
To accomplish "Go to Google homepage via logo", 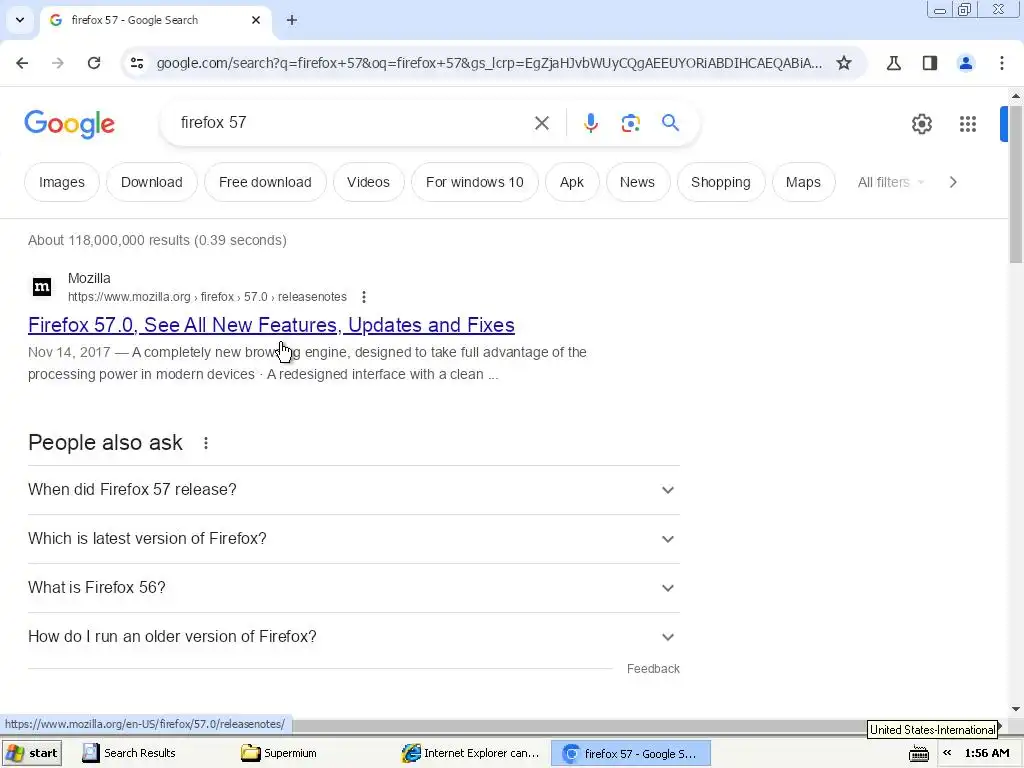I will click(x=69, y=123).
